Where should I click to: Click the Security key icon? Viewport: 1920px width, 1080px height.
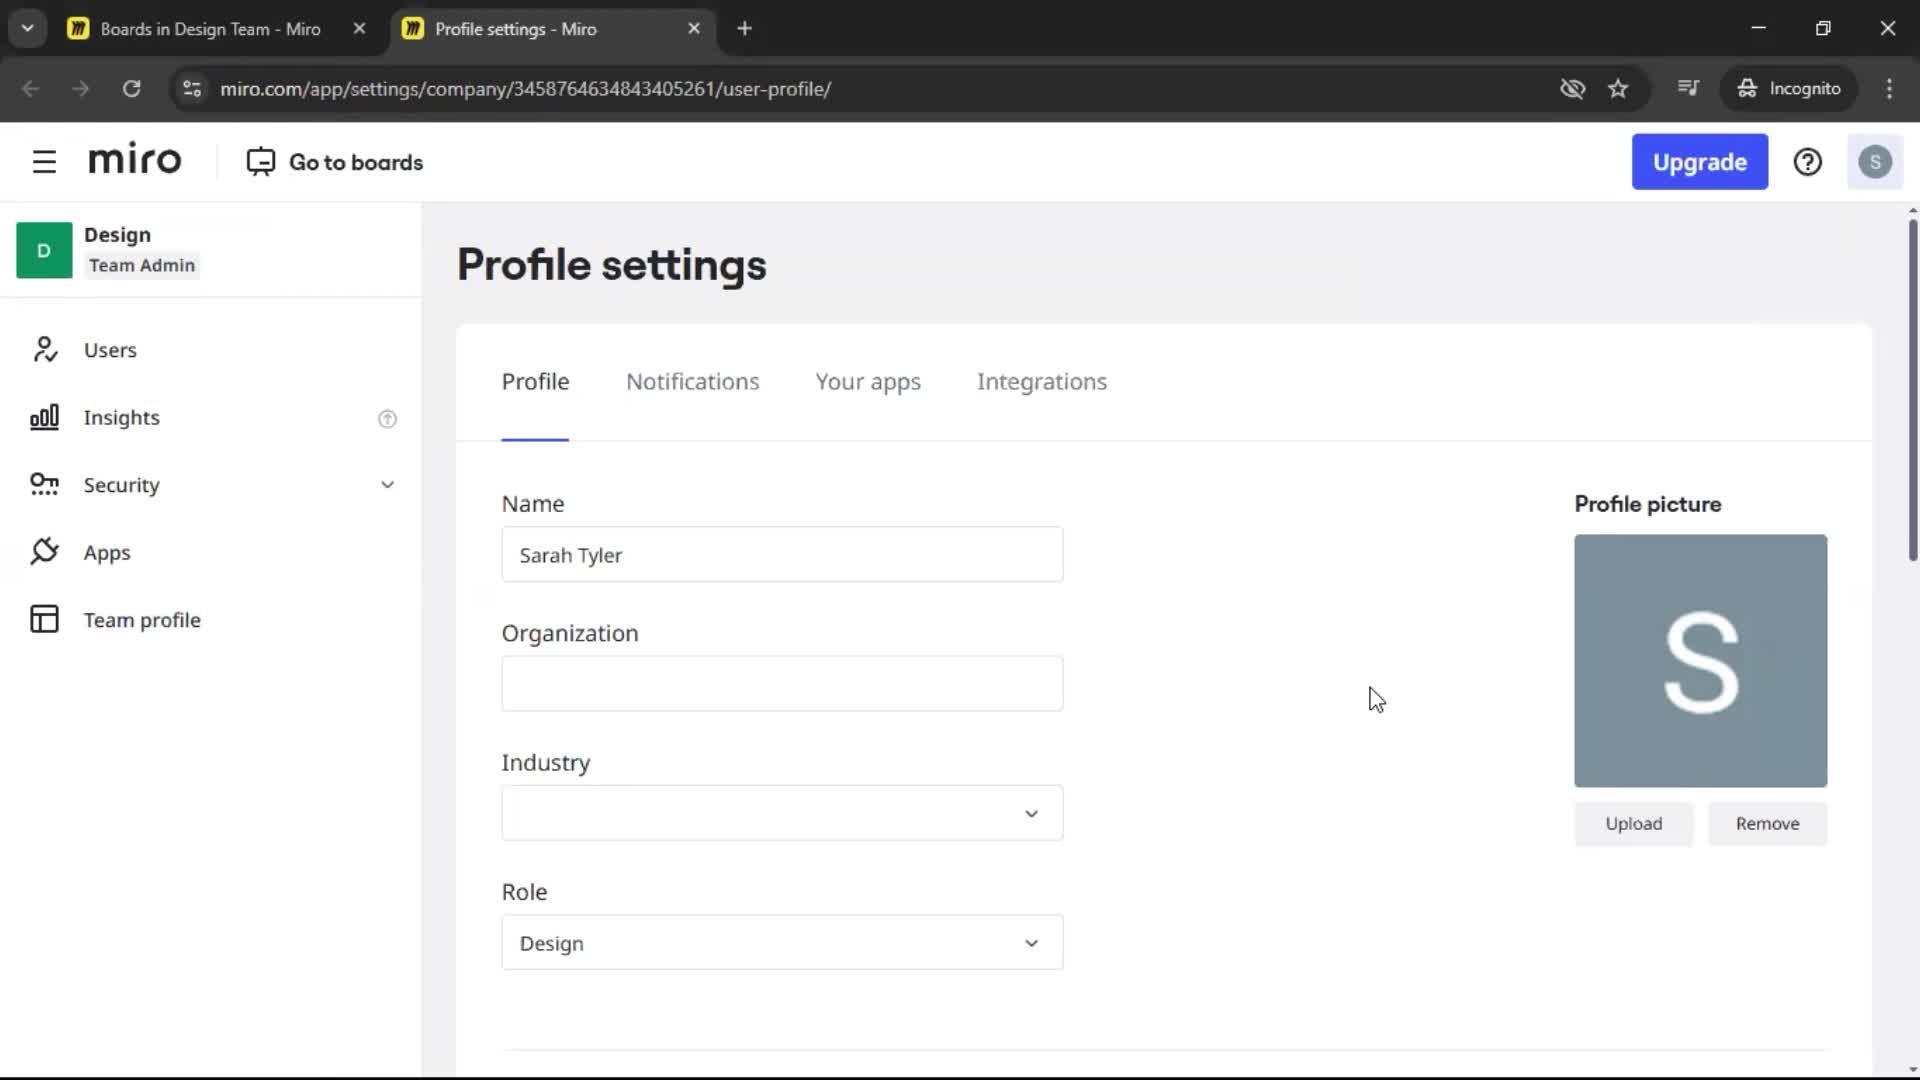[x=44, y=485]
